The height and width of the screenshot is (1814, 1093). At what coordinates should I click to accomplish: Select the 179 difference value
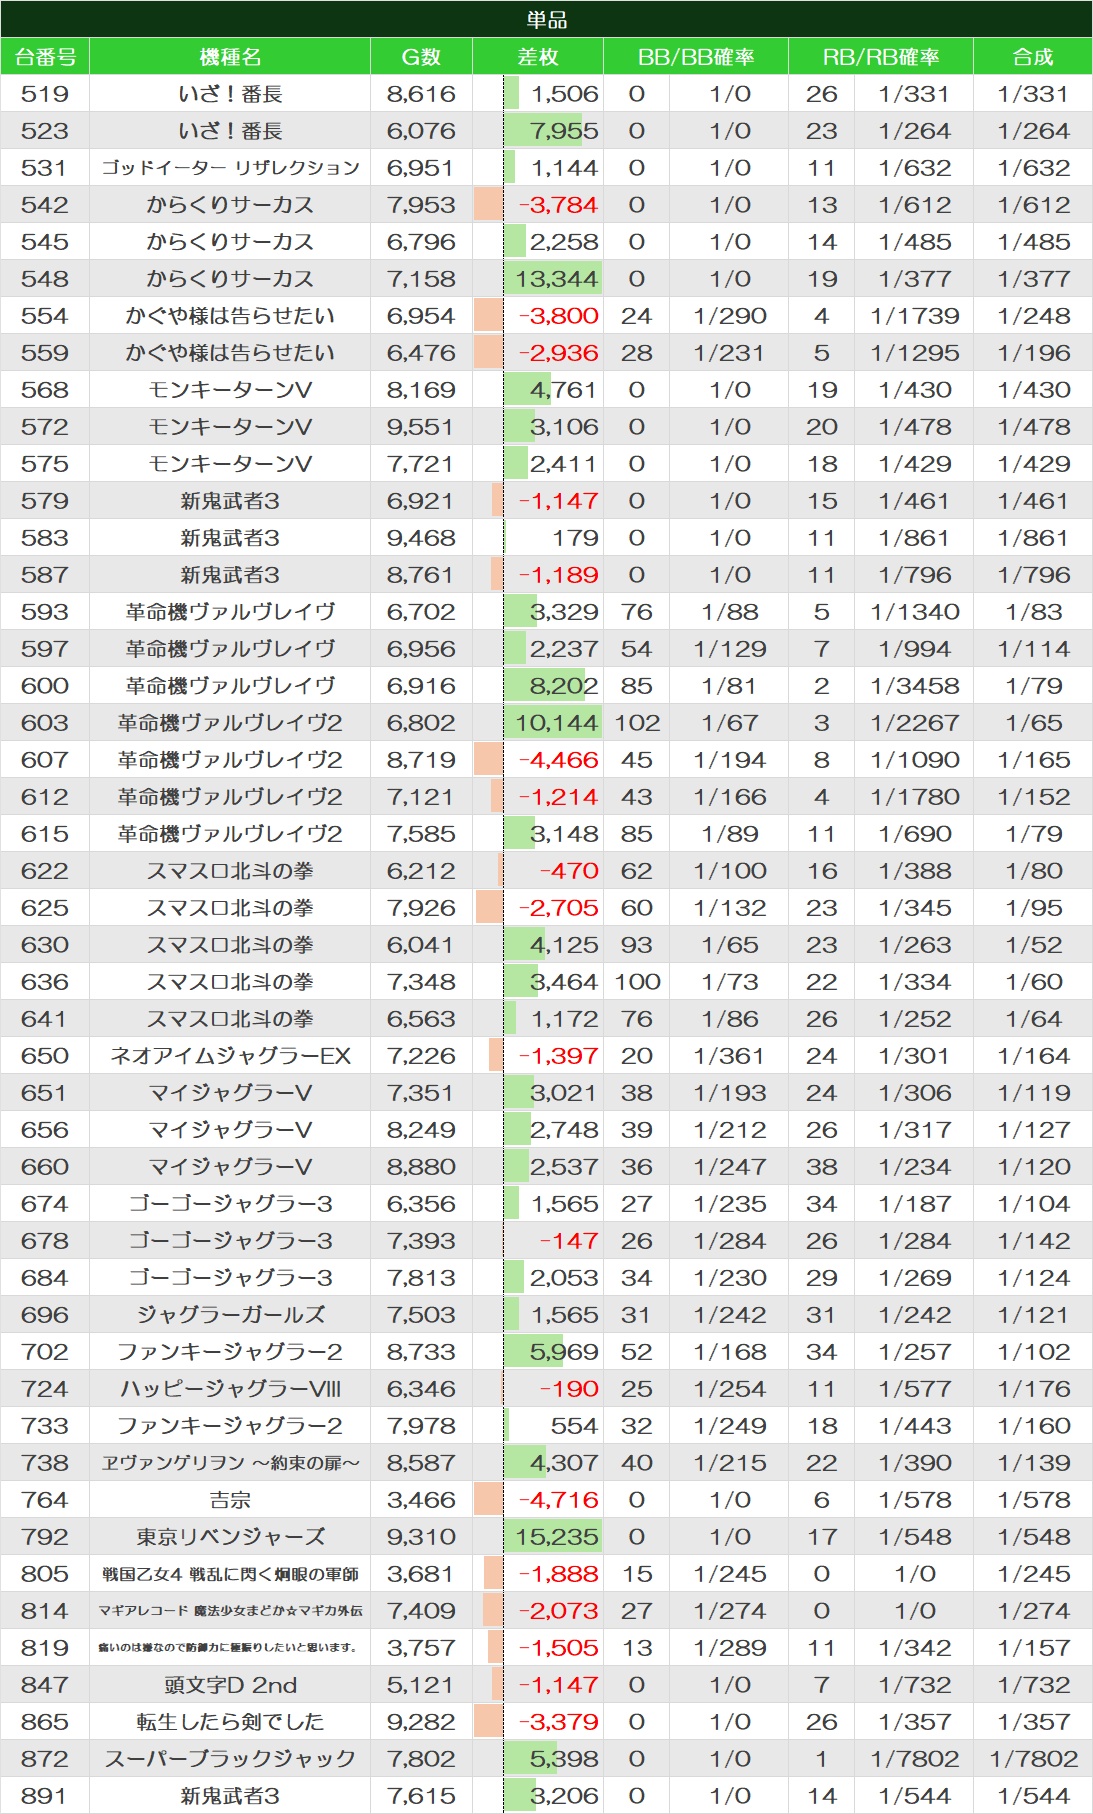[575, 538]
